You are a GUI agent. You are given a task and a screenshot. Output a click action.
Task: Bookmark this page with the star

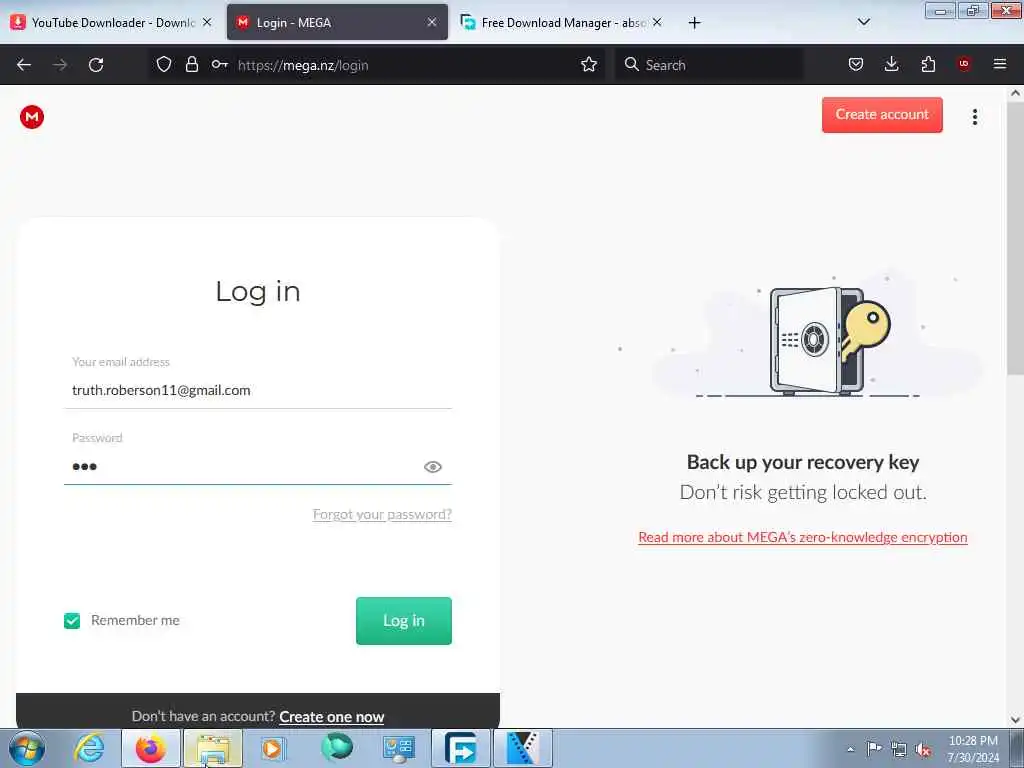click(x=589, y=64)
